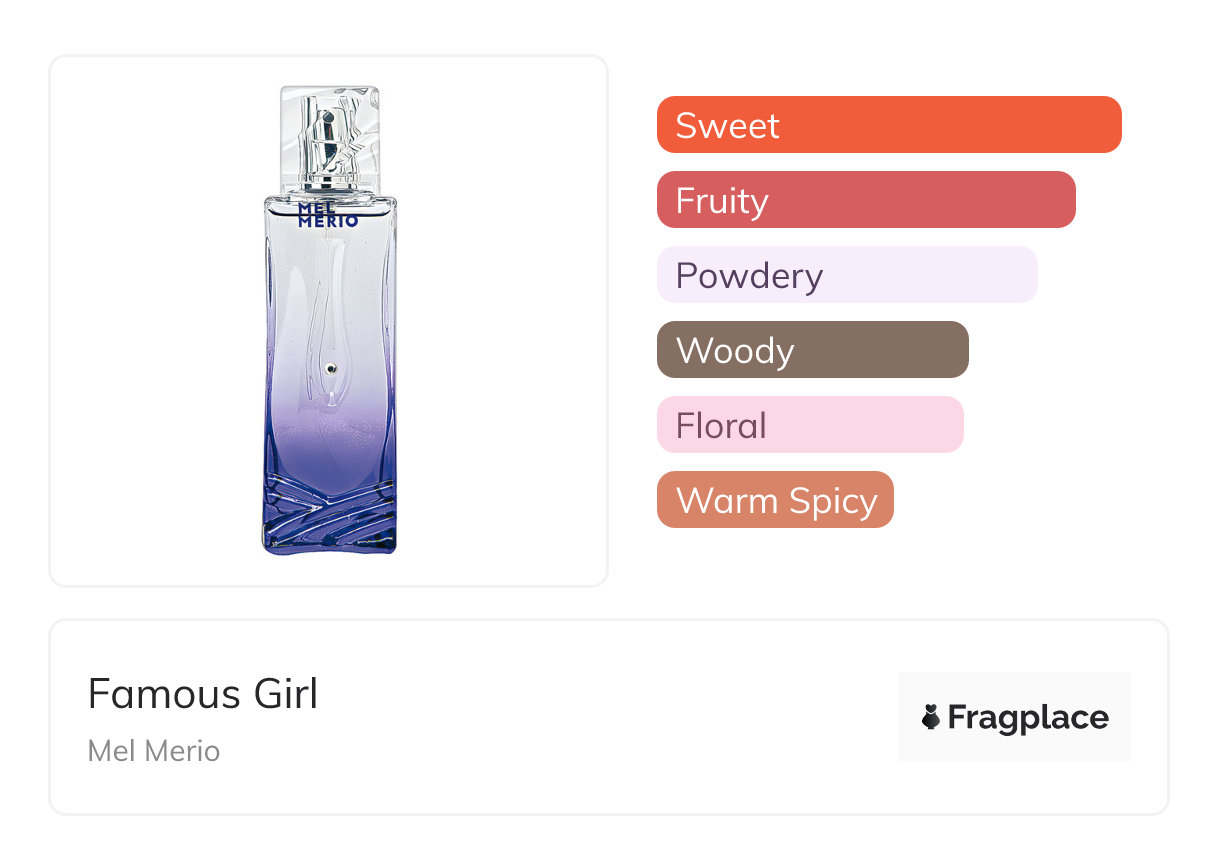The height and width of the screenshot is (864, 1218).
Task: Click the white text label reading Sweet
Action: pyautogui.click(x=727, y=126)
